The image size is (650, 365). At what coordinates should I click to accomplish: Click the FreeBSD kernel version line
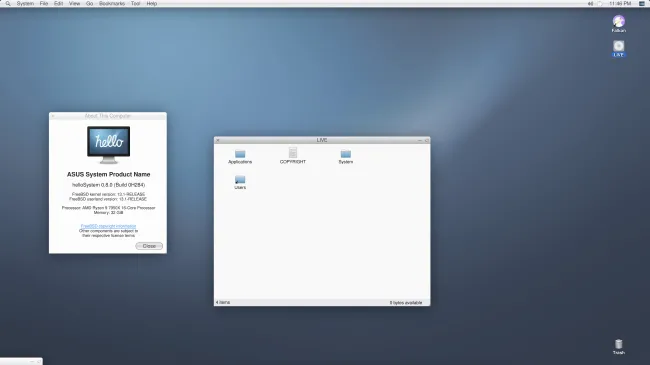[x=109, y=194]
